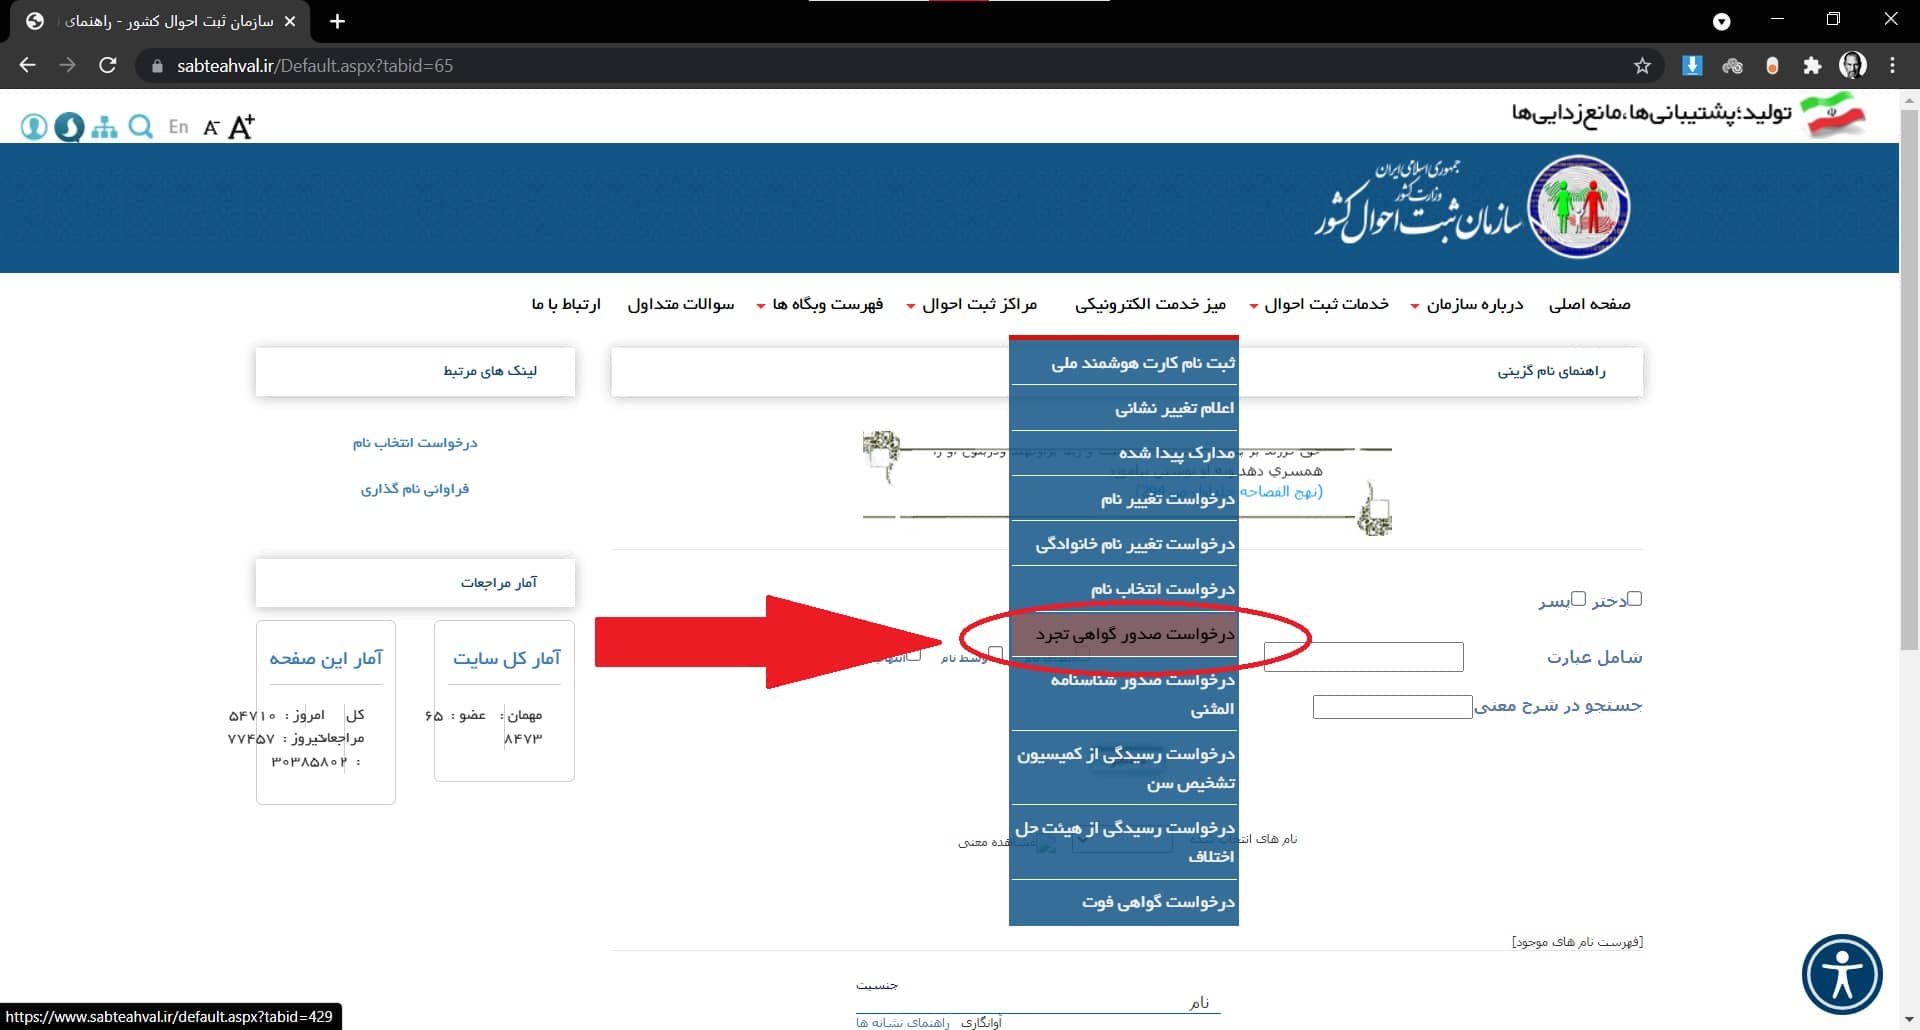Go to صفحه اصلی in the navigation
The image size is (1920, 1030).
[x=1589, y=304]
